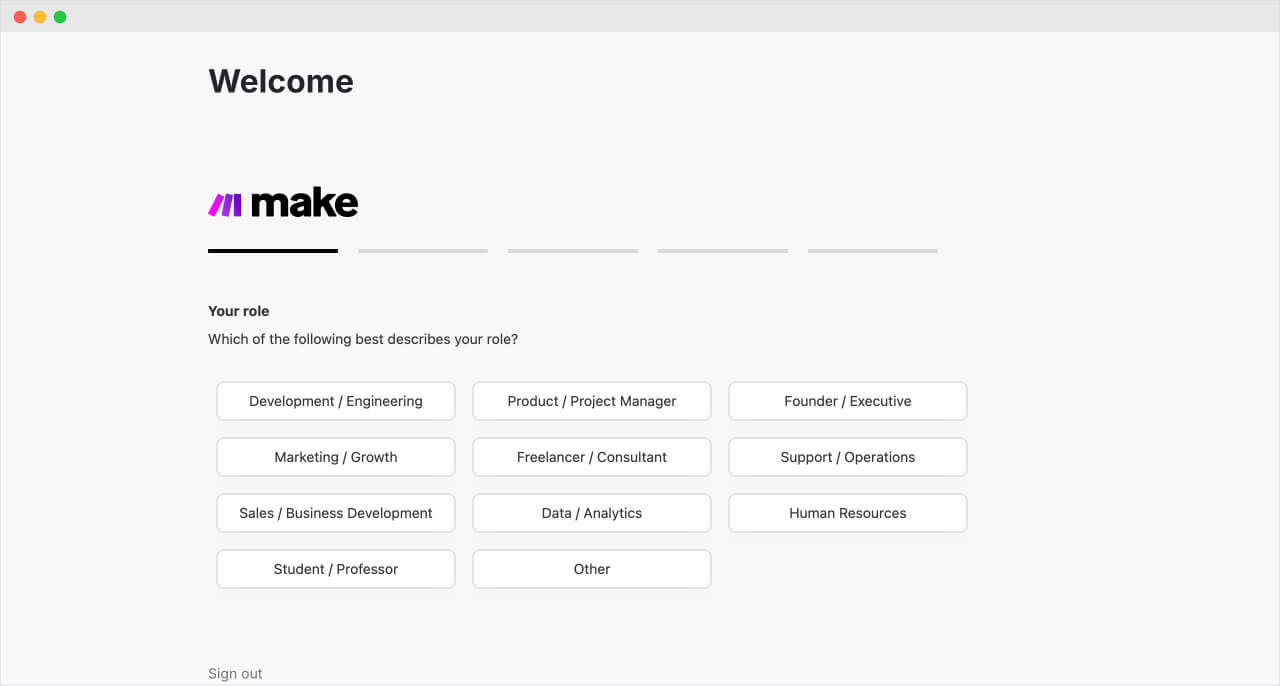Image resolution: width=1280 pixels, height=686 pixels.
Task: Click the final step of the progress indicator
Action: coord(872,251)
